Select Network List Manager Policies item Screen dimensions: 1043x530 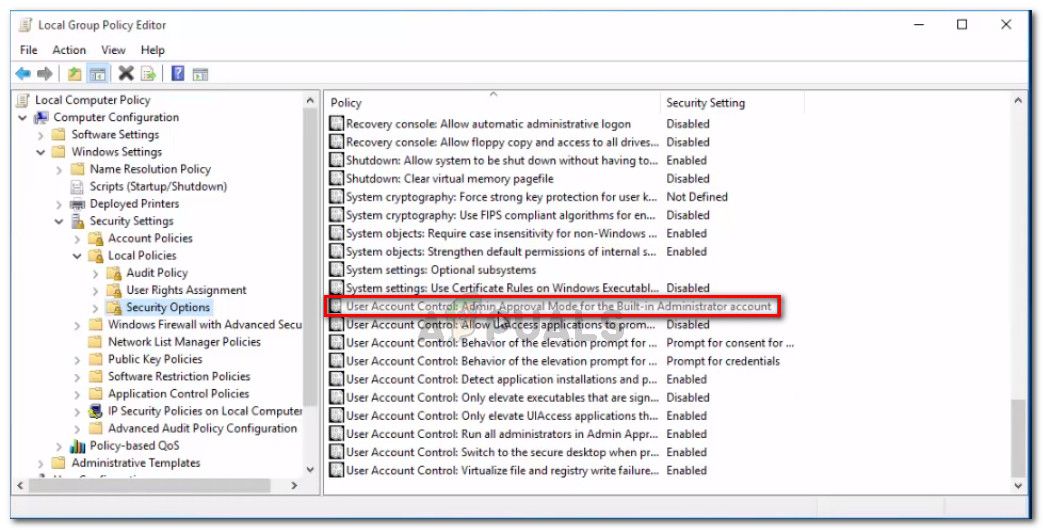184,342
